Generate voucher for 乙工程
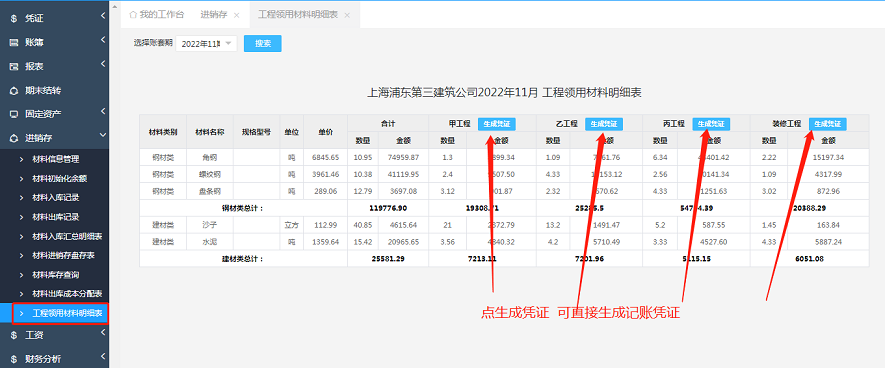 point(604,124)
